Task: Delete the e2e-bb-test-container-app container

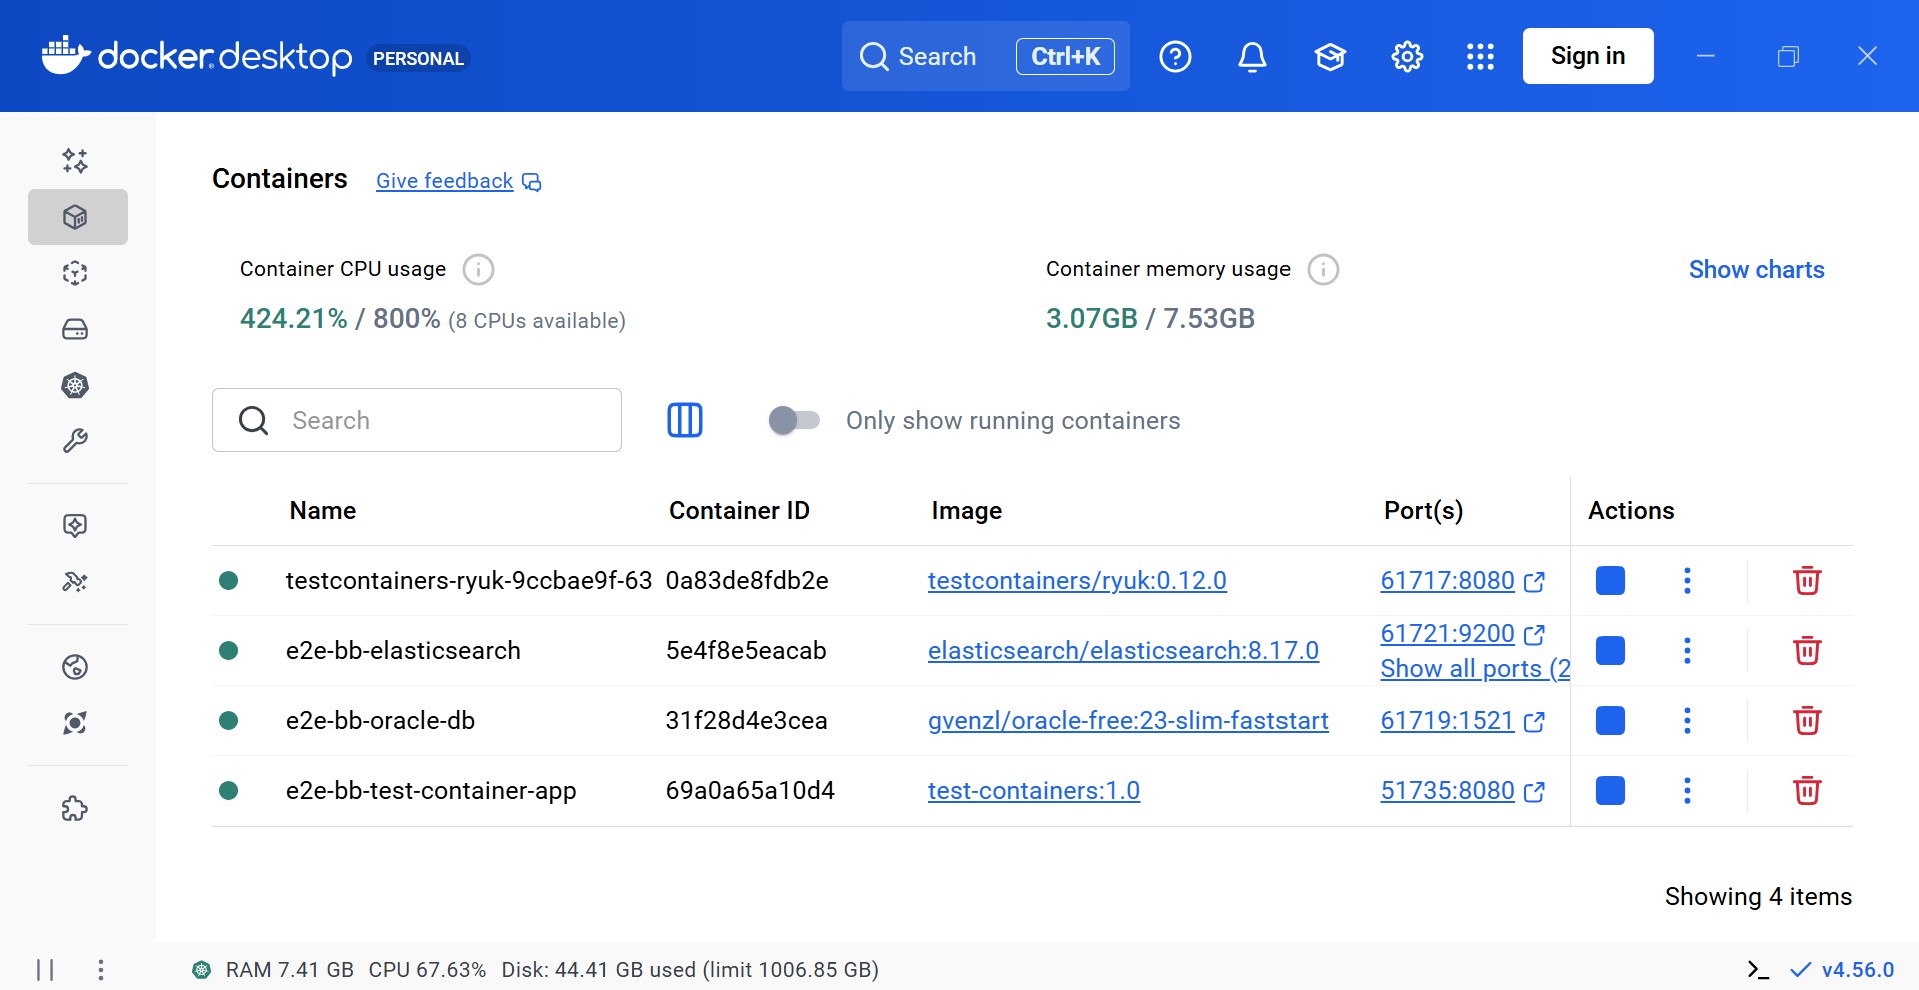Action: point(1807,790)
